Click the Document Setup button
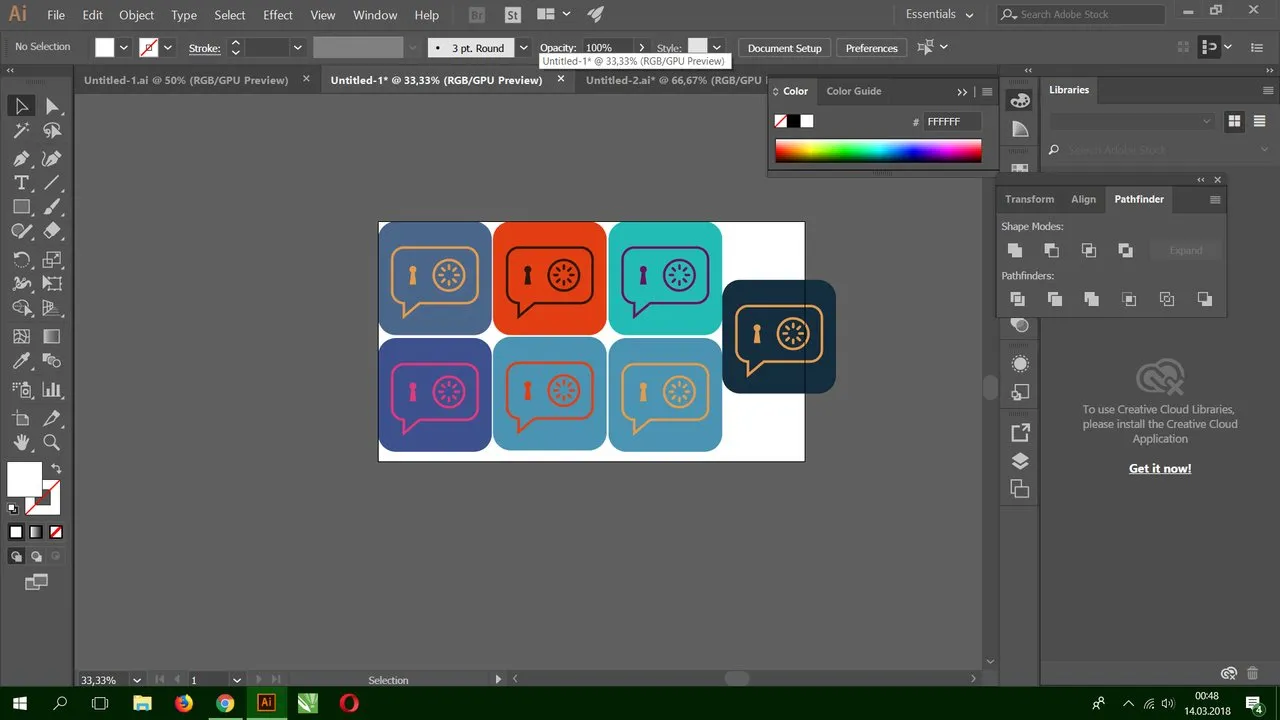Screen dimensions: 1280x720 click(785, 48)
